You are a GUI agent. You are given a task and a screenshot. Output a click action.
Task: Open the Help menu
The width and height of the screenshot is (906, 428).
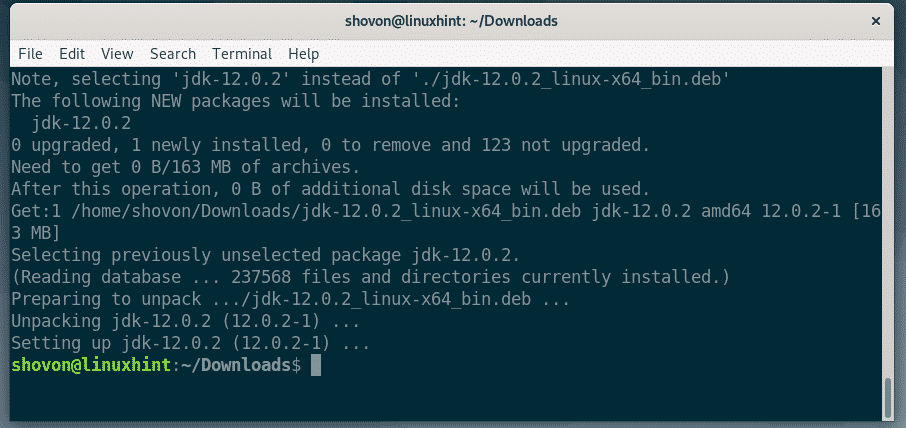point(303,53)
